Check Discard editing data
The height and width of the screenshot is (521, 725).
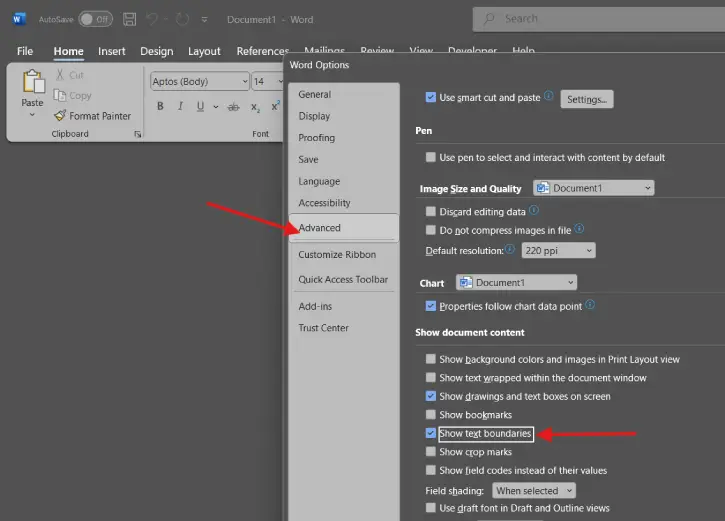tap(430, 212)
